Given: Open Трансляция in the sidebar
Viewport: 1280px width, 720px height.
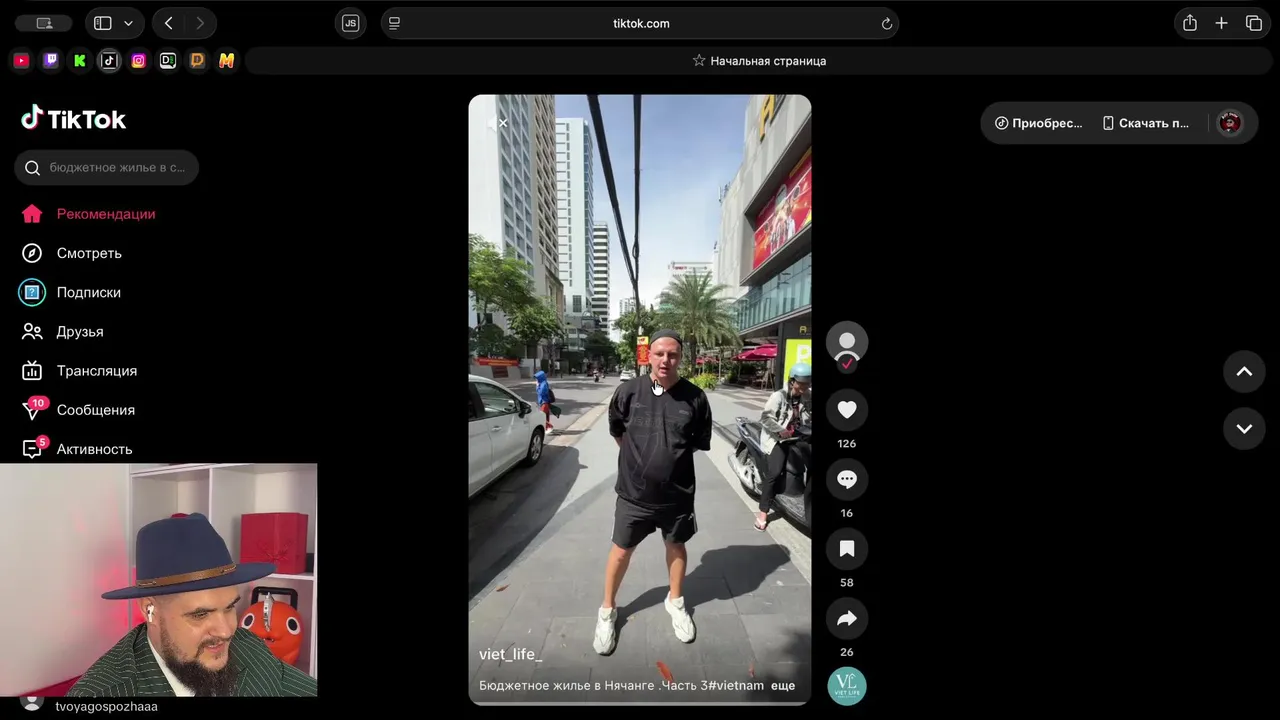Looking at the screenshot, I should point(80,370).
